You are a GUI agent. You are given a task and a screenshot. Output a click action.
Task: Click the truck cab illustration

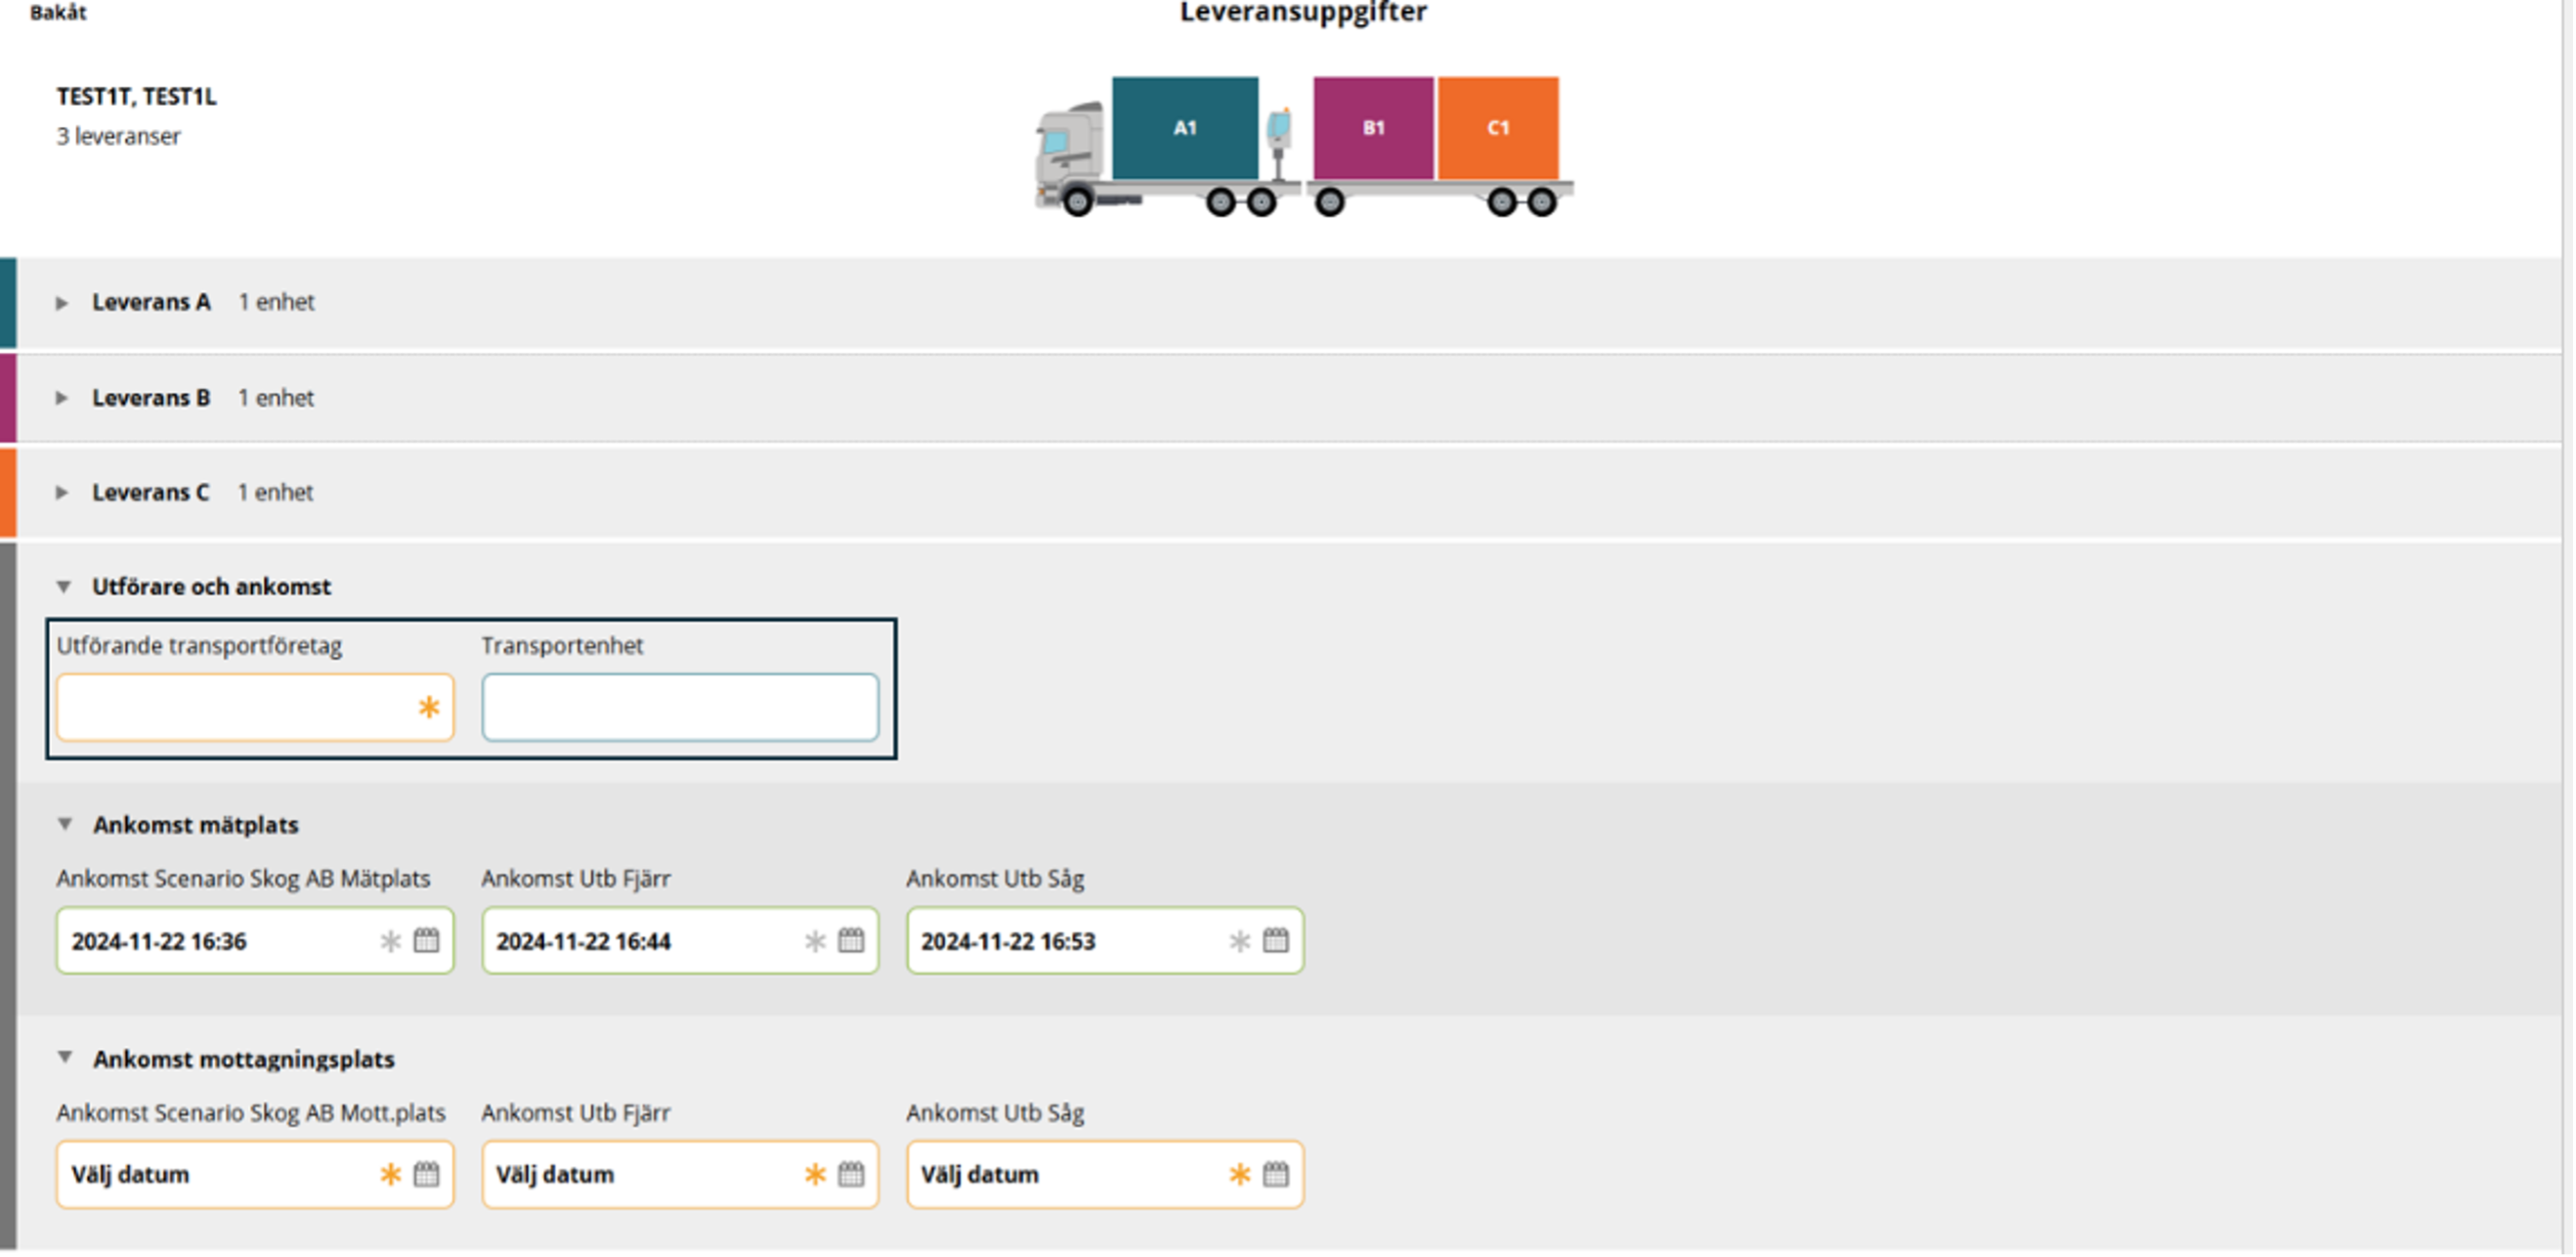click(1071, 155)
